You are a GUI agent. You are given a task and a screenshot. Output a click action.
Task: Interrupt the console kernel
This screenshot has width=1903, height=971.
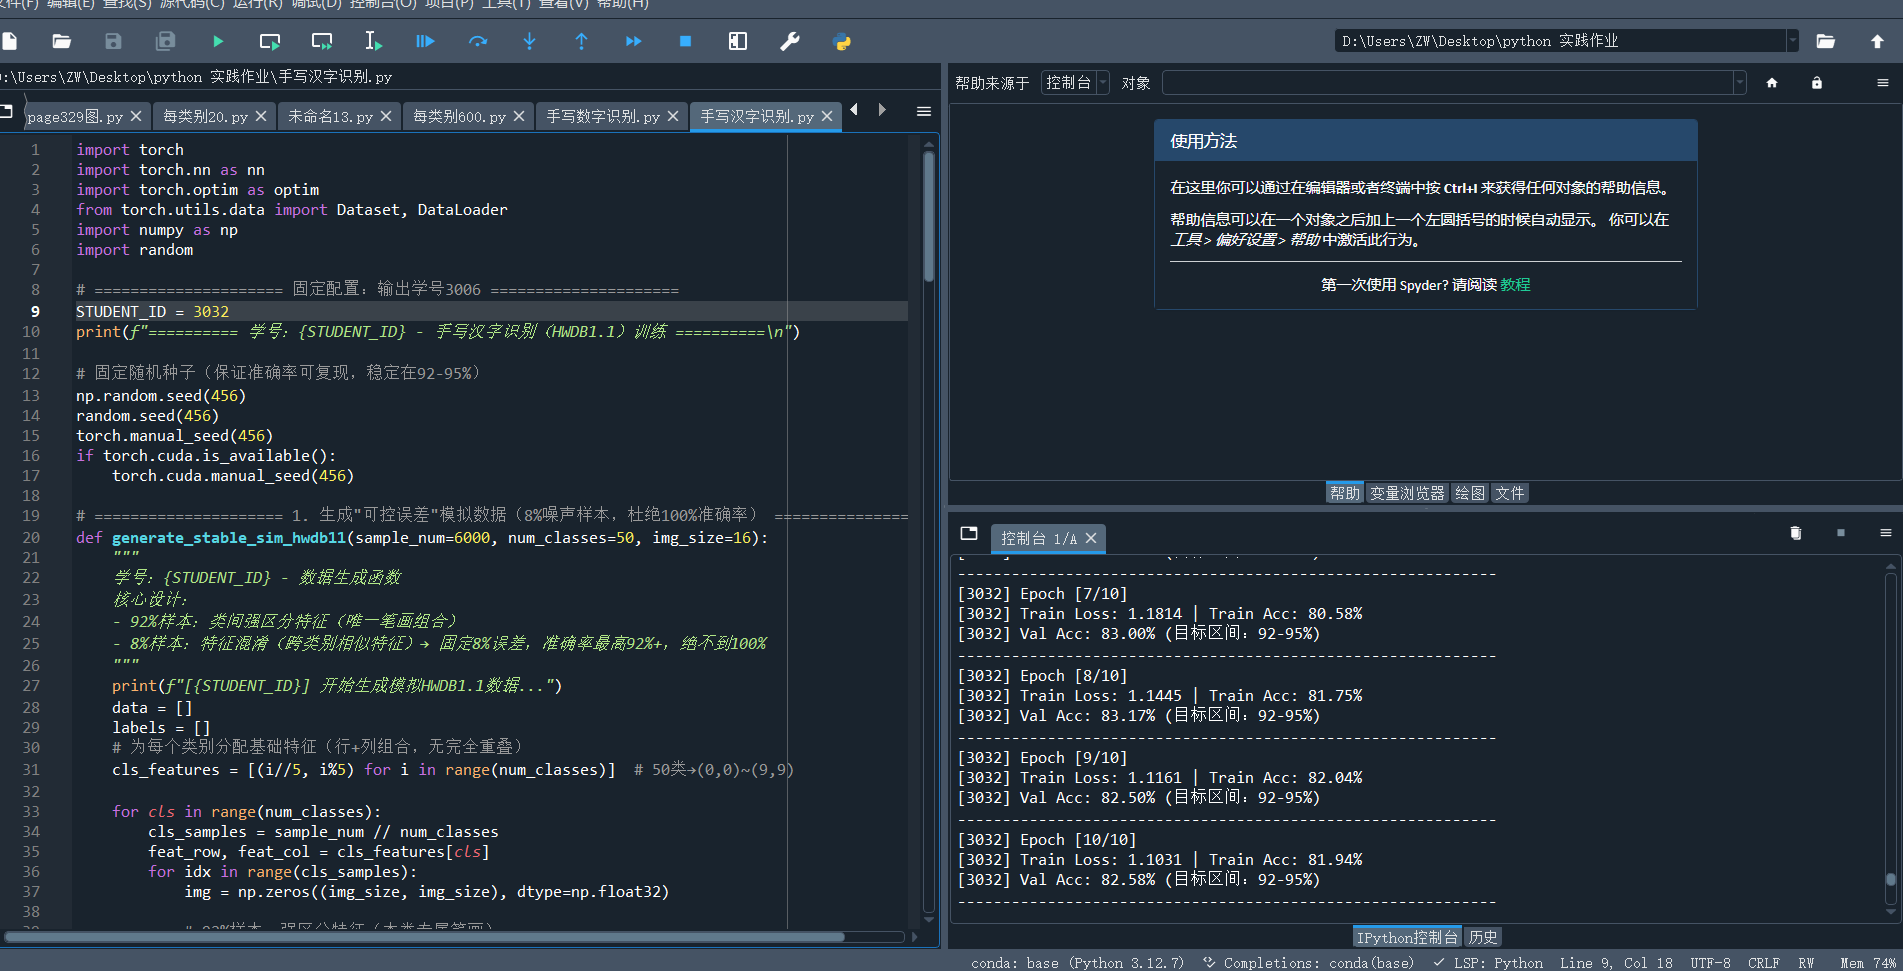(x=1841, y=533)
